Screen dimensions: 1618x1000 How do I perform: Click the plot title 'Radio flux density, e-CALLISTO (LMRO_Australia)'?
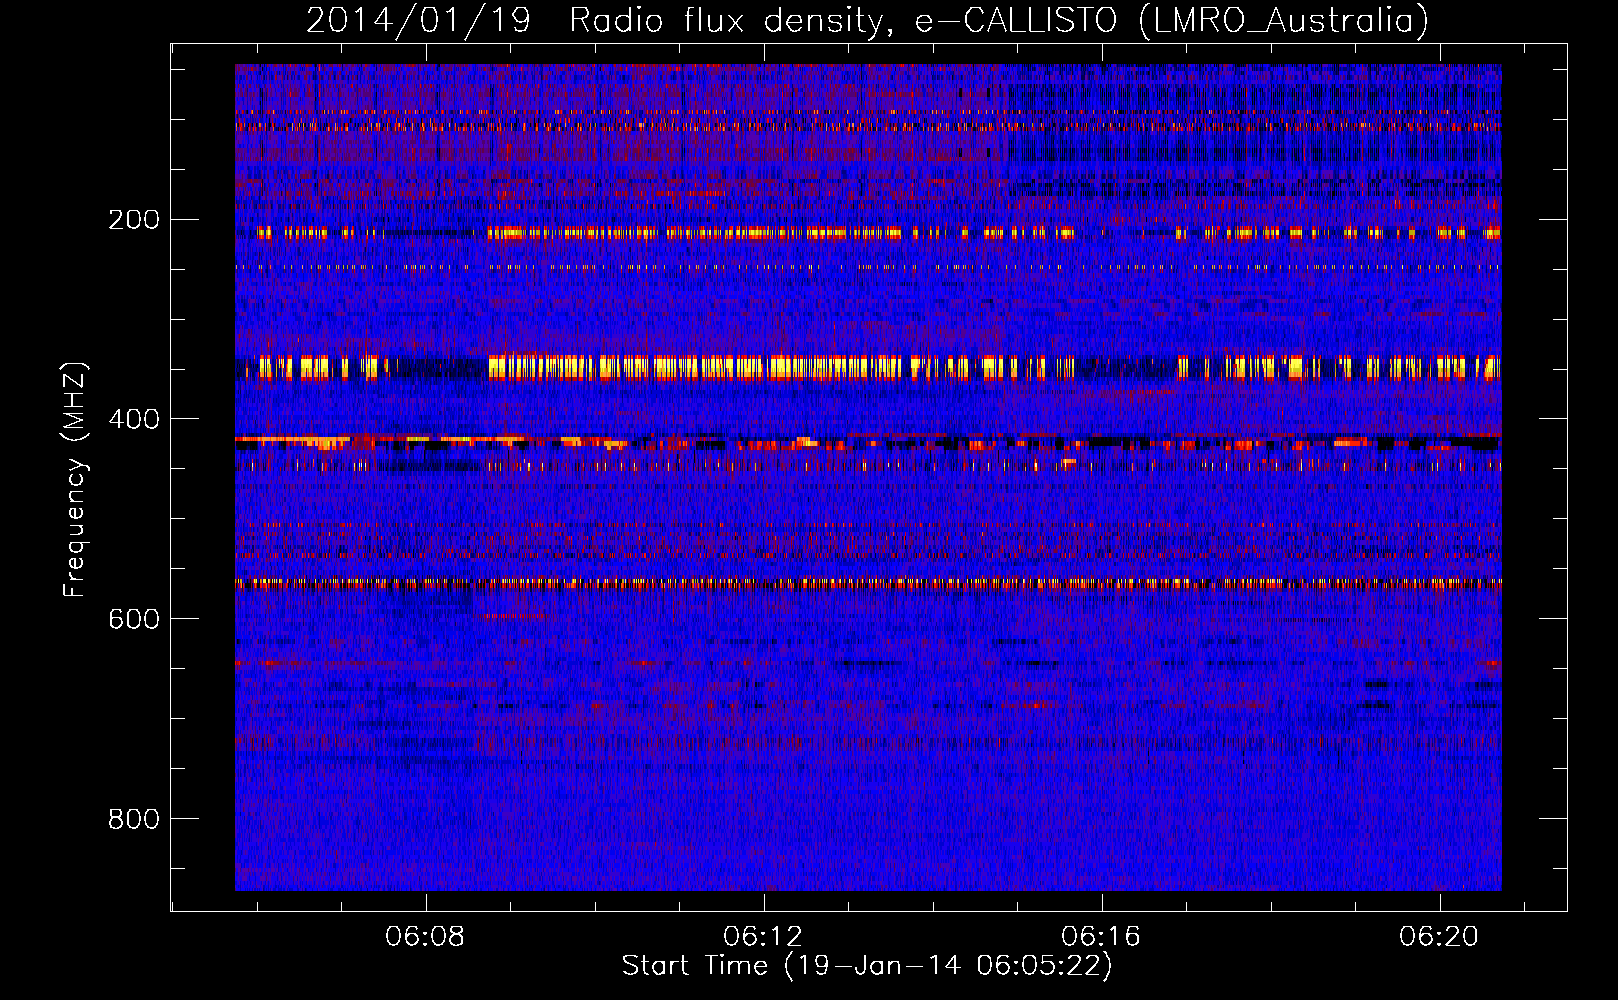(999, 20)
